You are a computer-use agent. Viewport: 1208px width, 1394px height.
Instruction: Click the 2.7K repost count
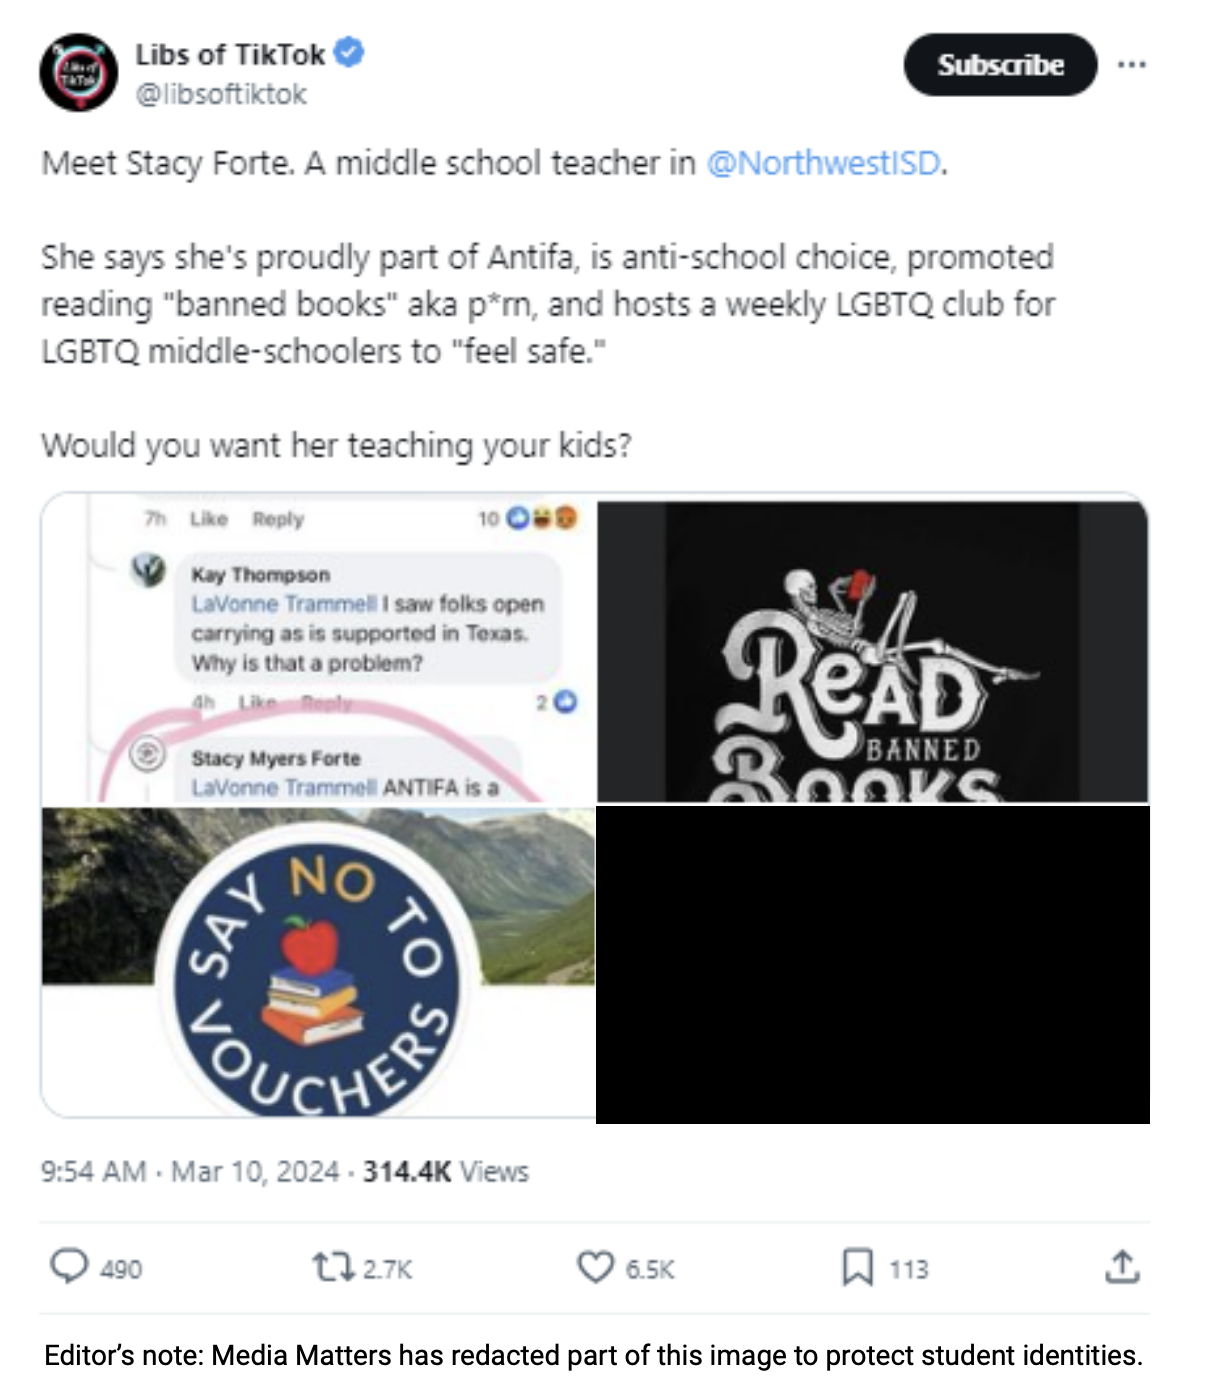(x=387, y=1269)
